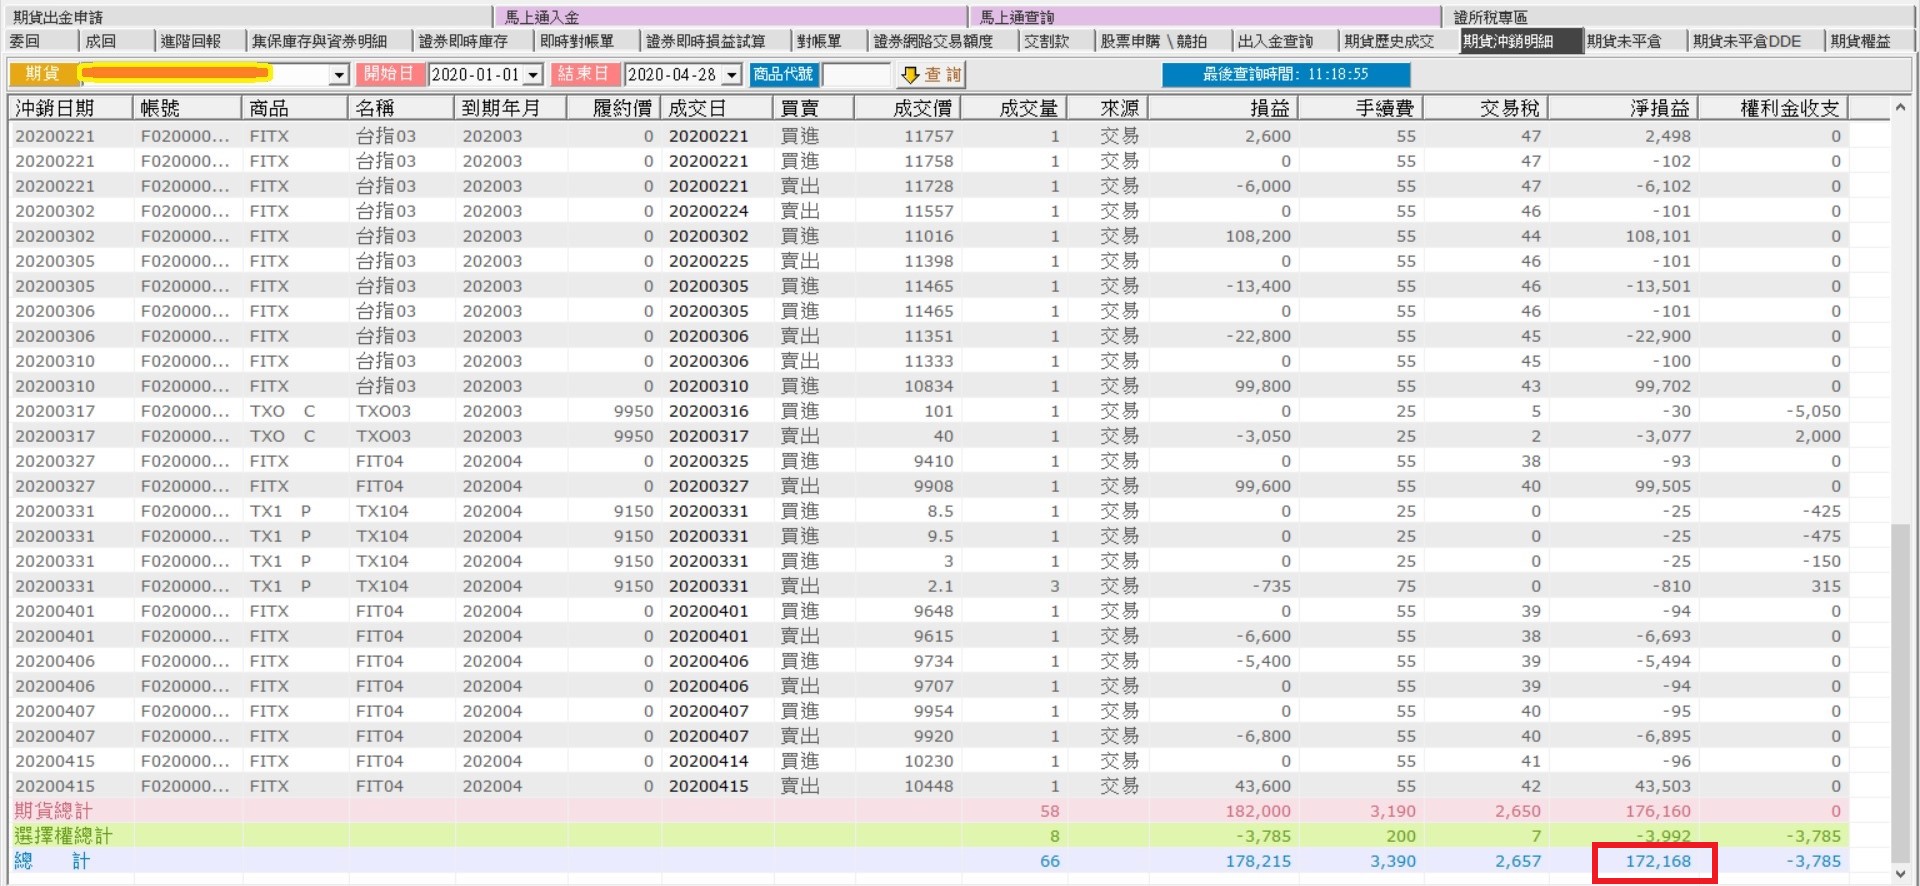1920x886 pixels.
Task: Sort by 成交量 column header
Action: (x=1014, y=108)
